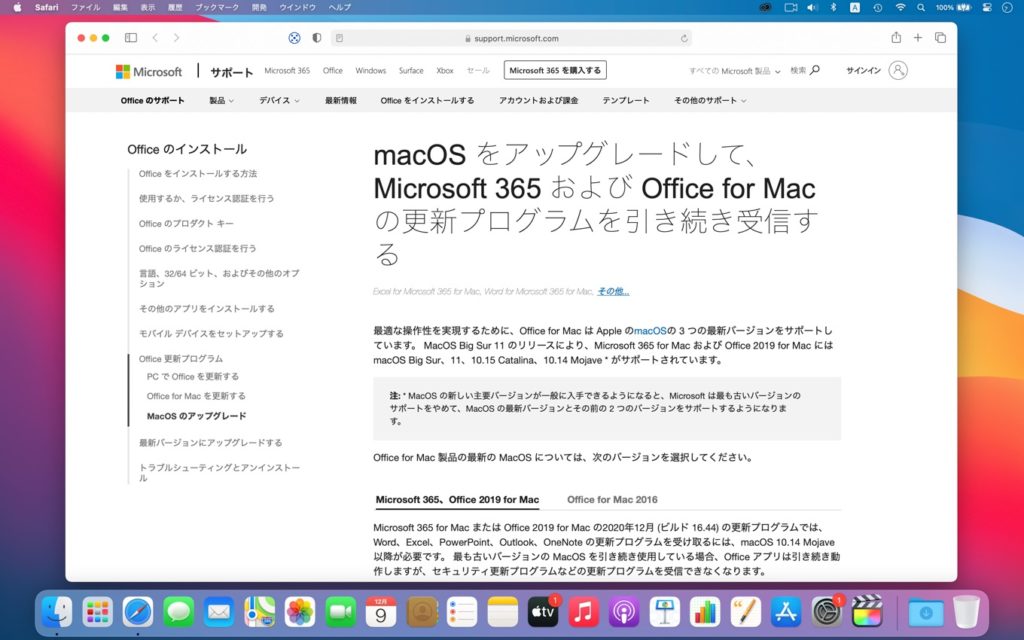Viewport: 1024px width, 640px height.
Task: Click the Microsoft 365 を購入する button
Action: tap(553, 70)
